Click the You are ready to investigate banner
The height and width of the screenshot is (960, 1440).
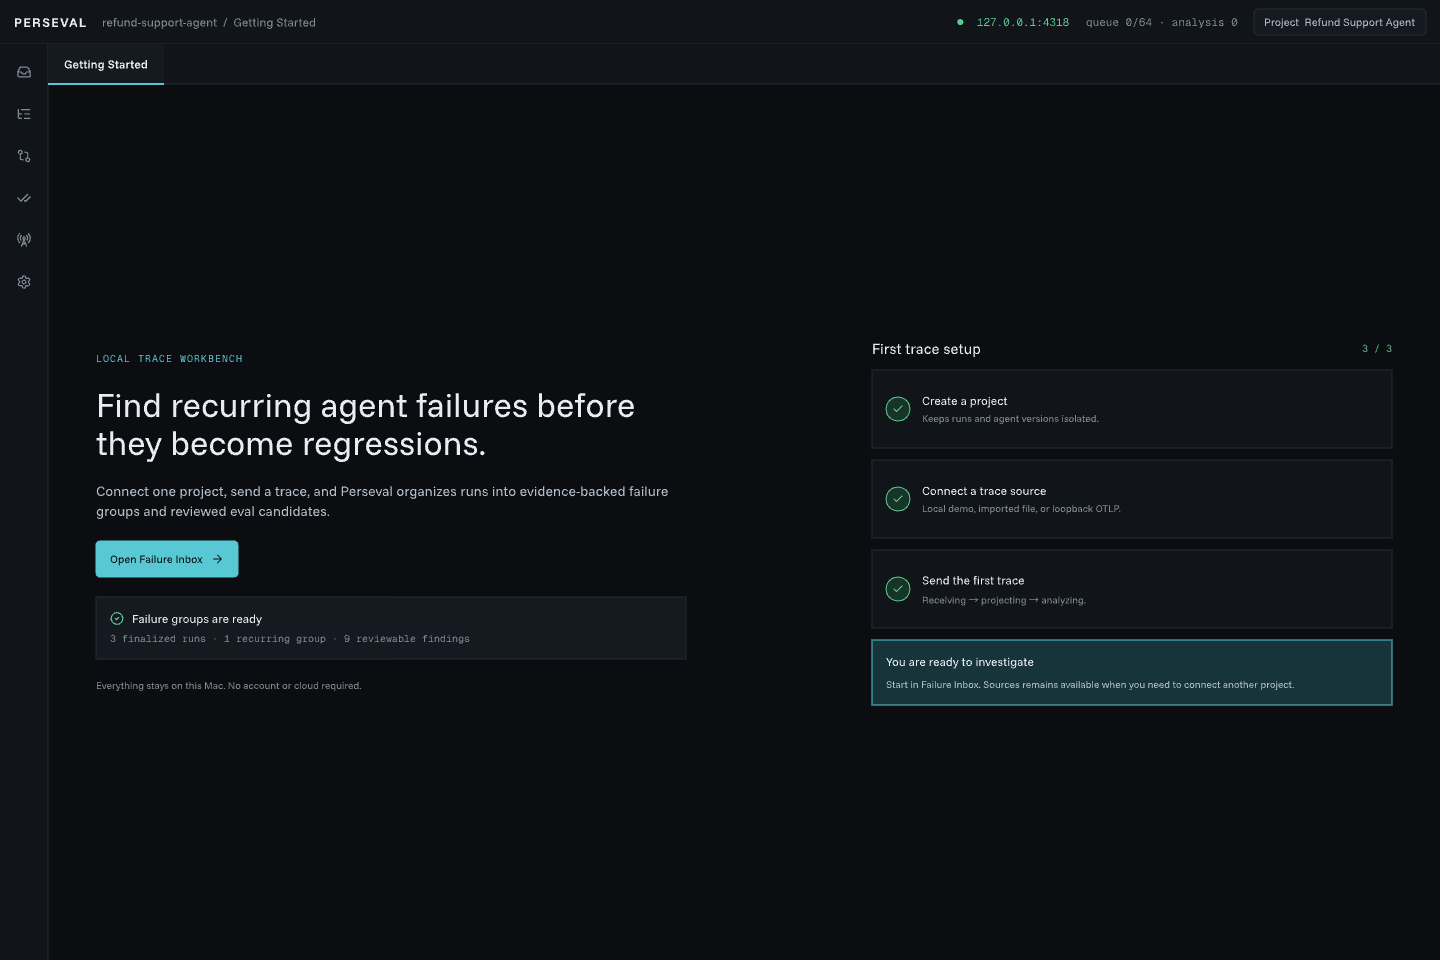[x=1132, y=673]
